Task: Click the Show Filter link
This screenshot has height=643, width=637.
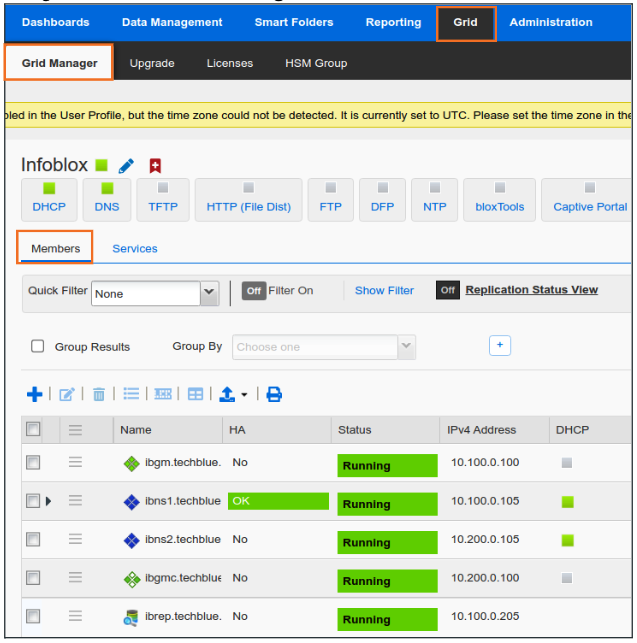Action: coord(384,291)
